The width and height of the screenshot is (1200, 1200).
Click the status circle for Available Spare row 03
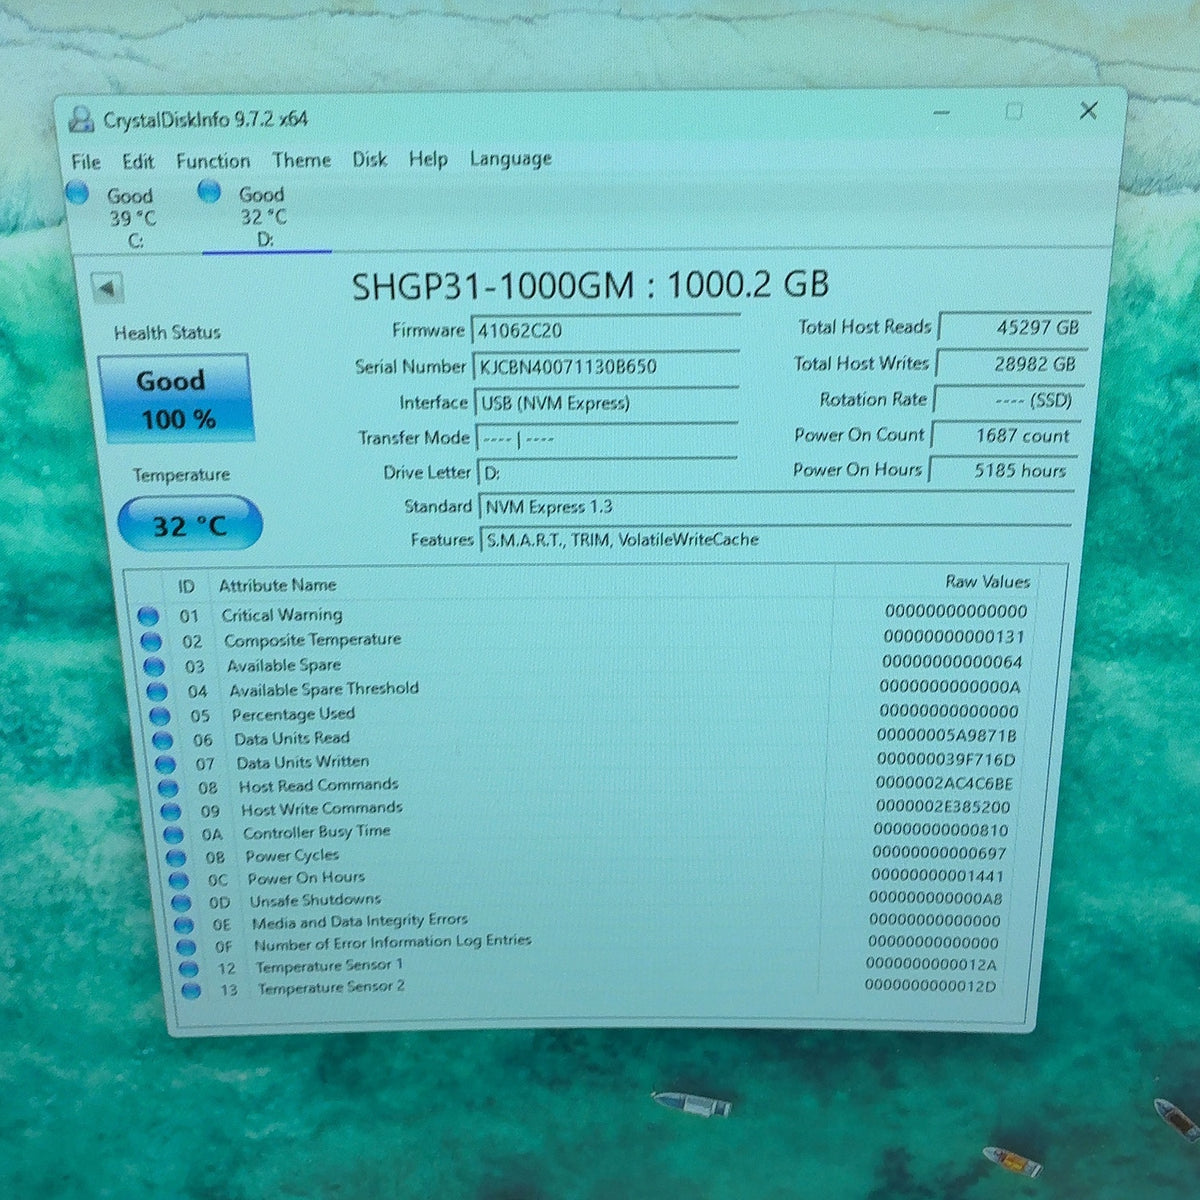pyautogui.click(x=154, y=667)
